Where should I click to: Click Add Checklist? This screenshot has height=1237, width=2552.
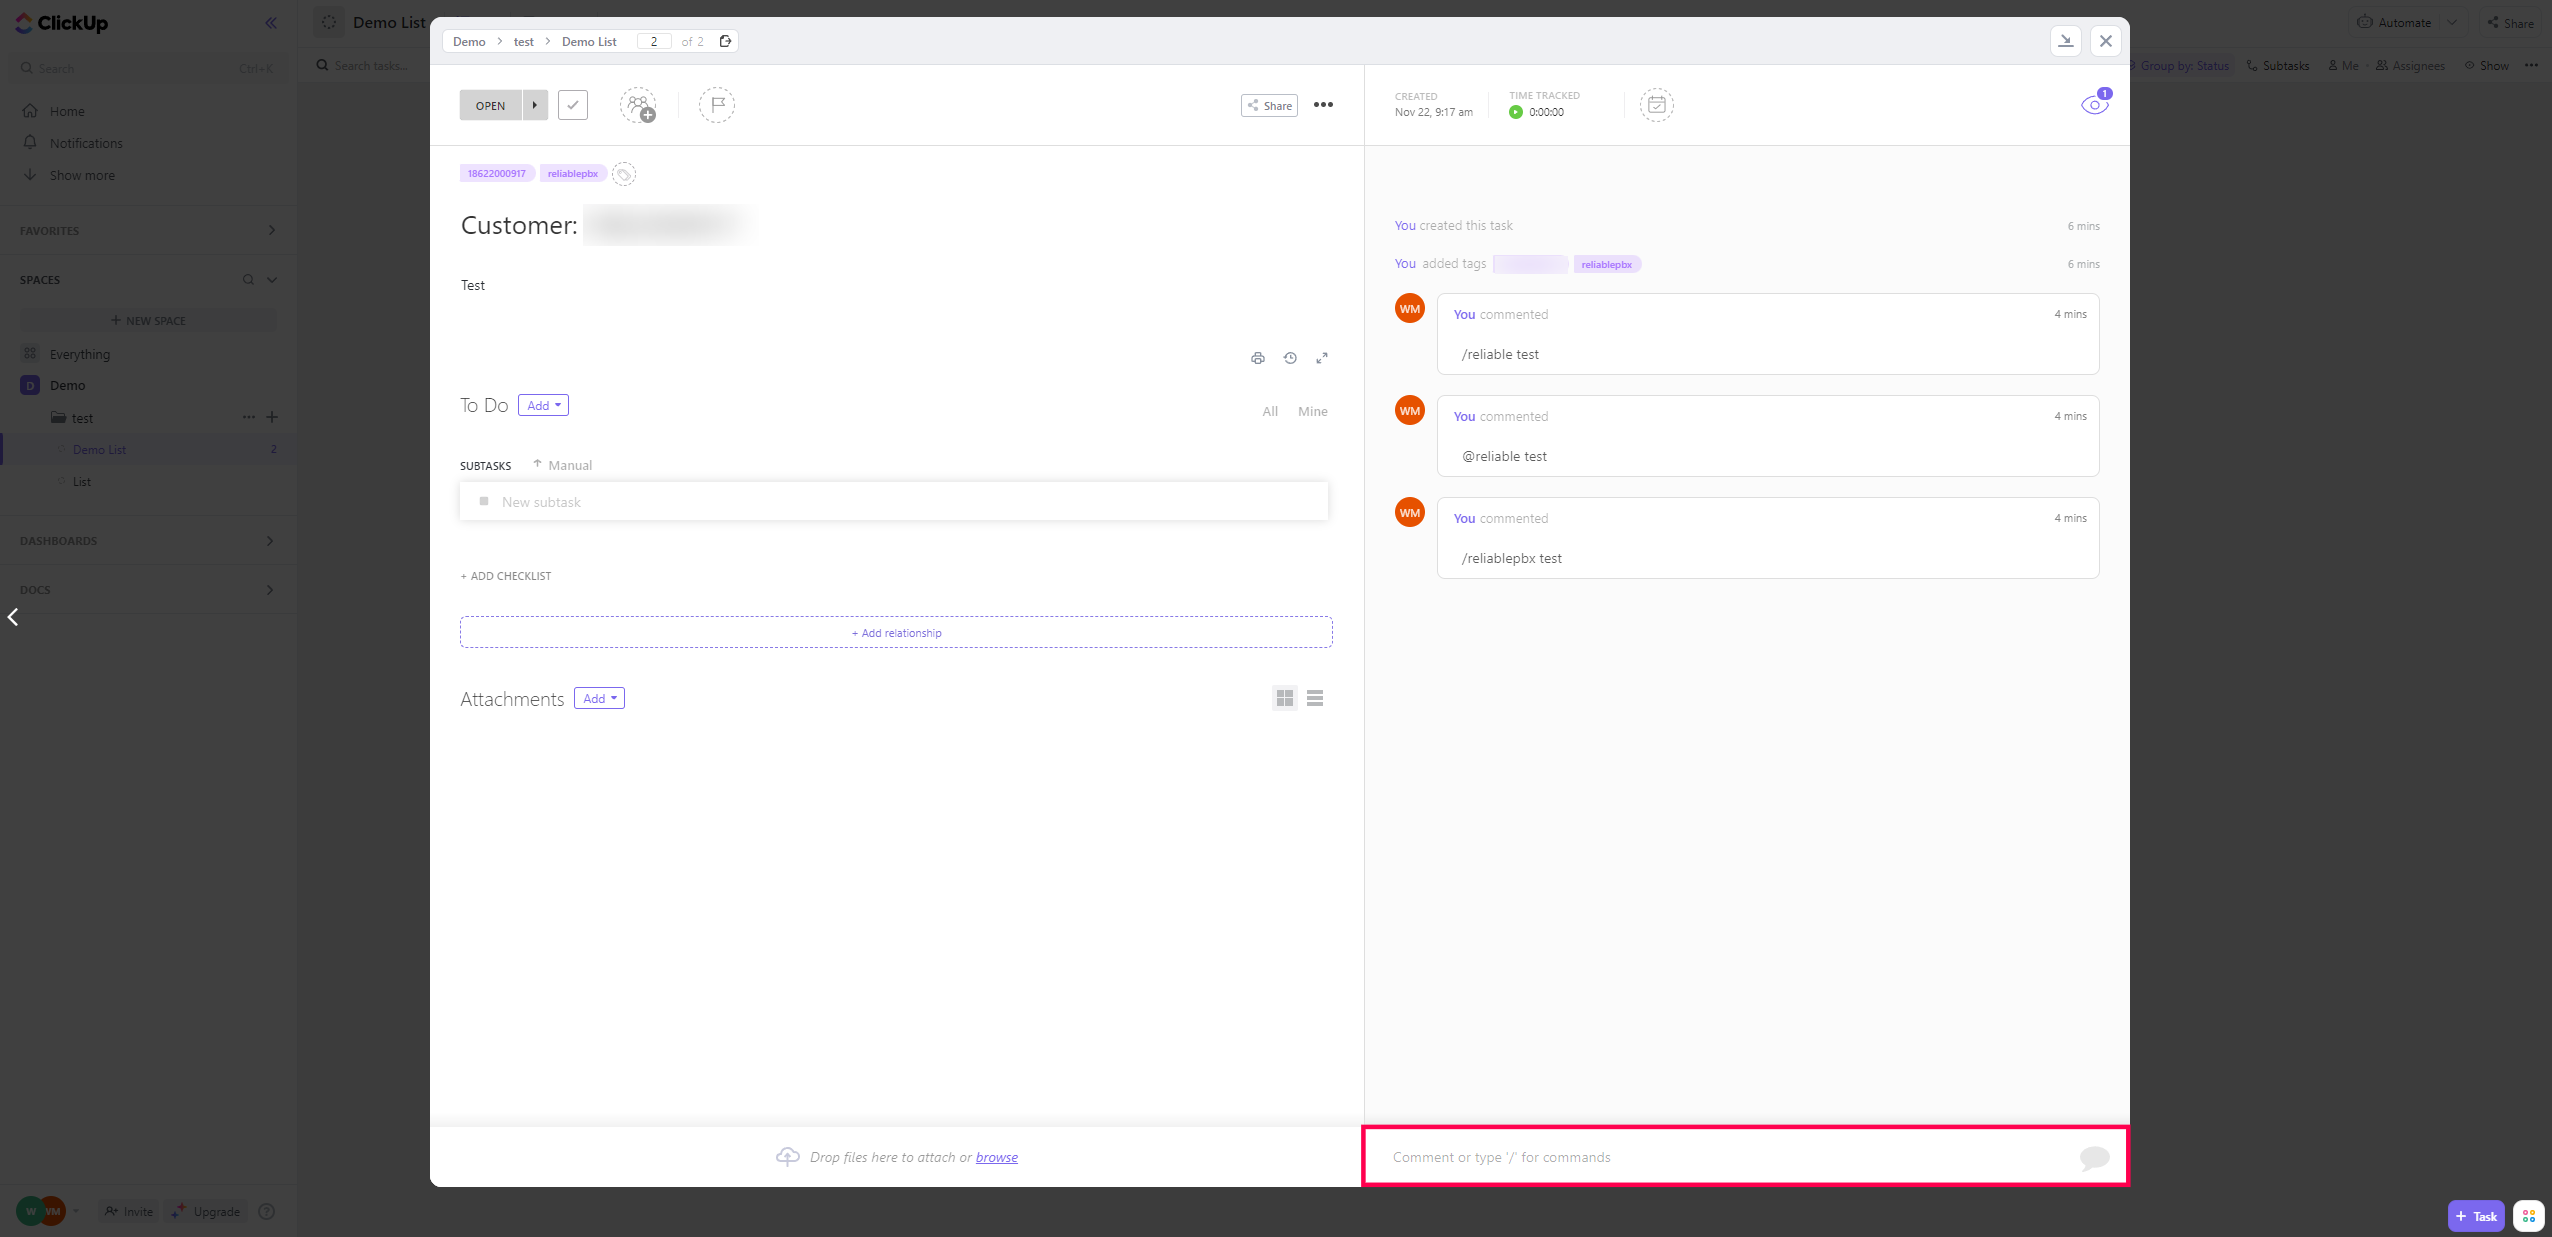point(506,576)
